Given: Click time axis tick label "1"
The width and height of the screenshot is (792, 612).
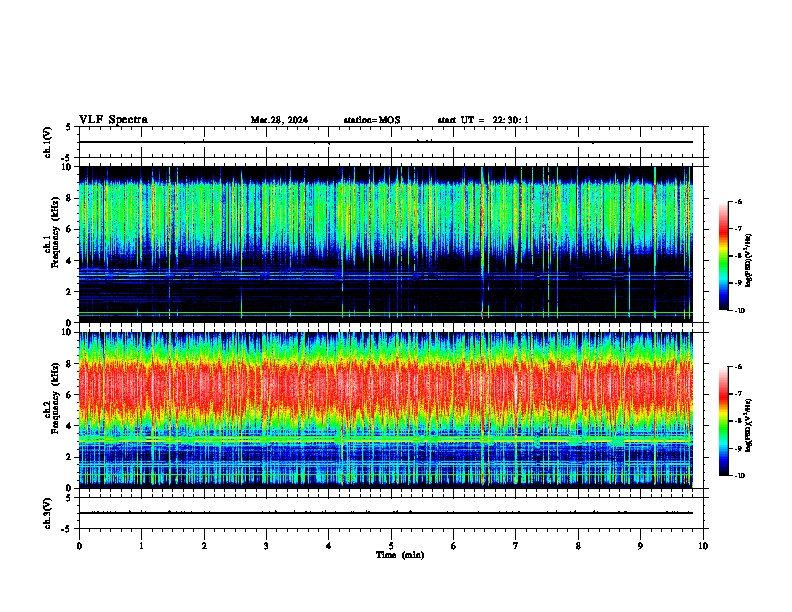Looking at the screenshot, I should pos(141,546).
